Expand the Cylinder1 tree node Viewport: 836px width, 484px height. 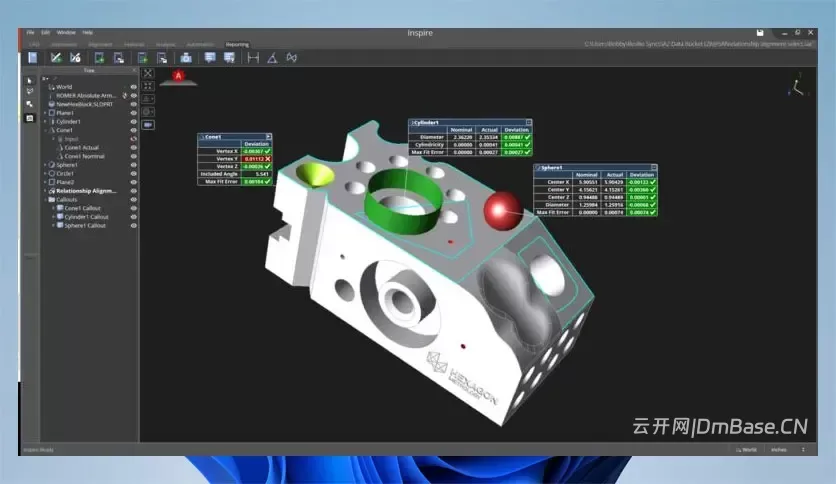[x=45, y=122]
